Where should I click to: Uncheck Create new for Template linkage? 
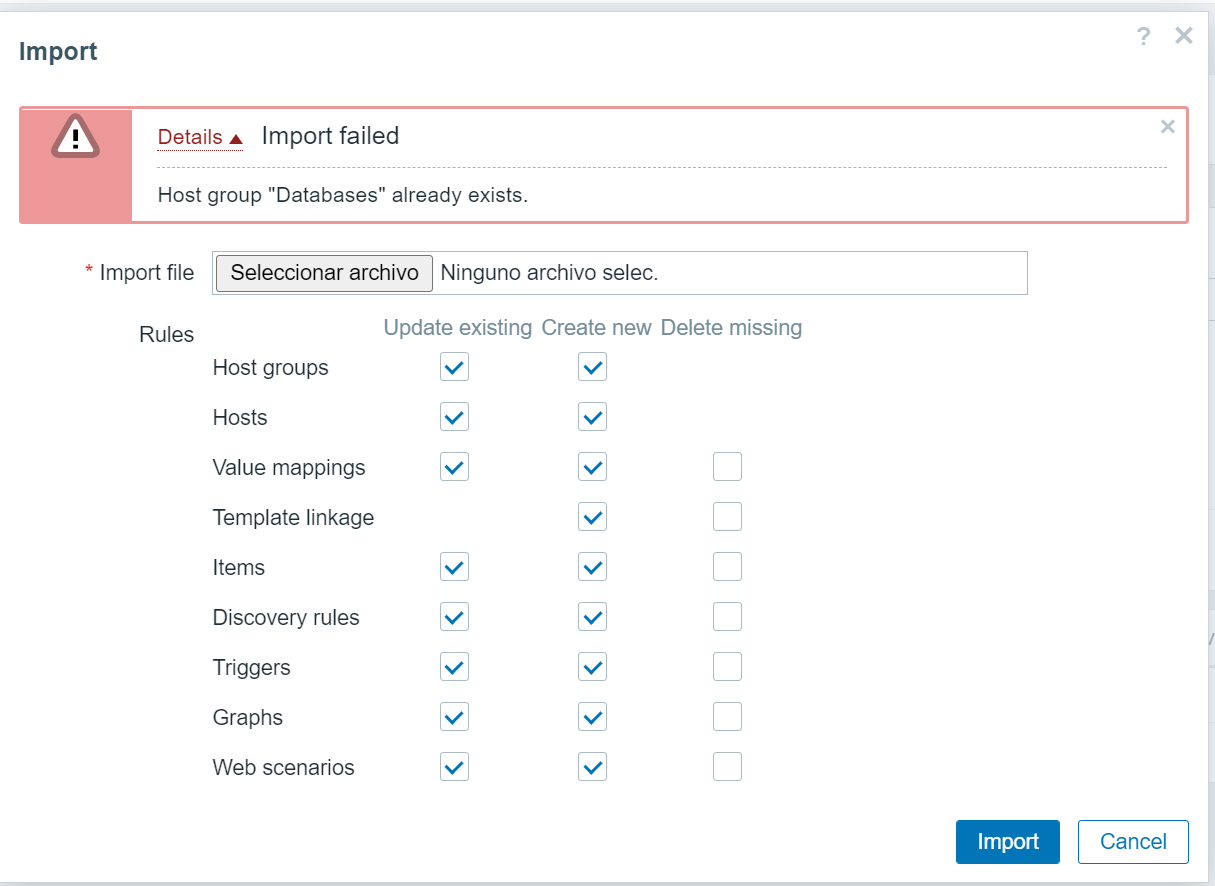pyautogui.click(x=593, y=518)
